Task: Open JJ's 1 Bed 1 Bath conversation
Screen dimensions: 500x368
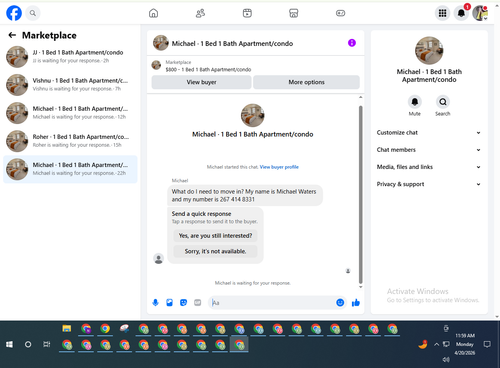Action: pyautogui.click(x=70, y=57)
